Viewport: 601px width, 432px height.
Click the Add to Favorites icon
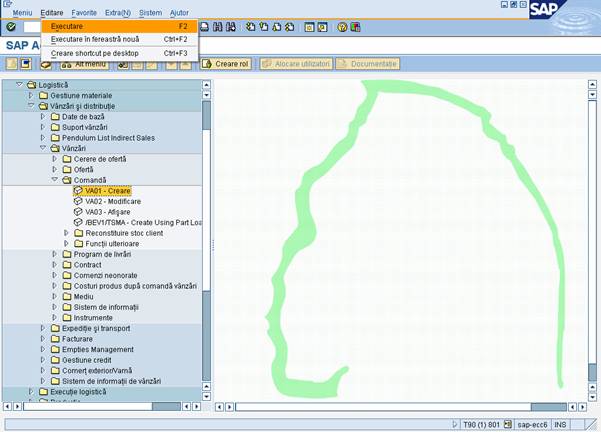123,66
